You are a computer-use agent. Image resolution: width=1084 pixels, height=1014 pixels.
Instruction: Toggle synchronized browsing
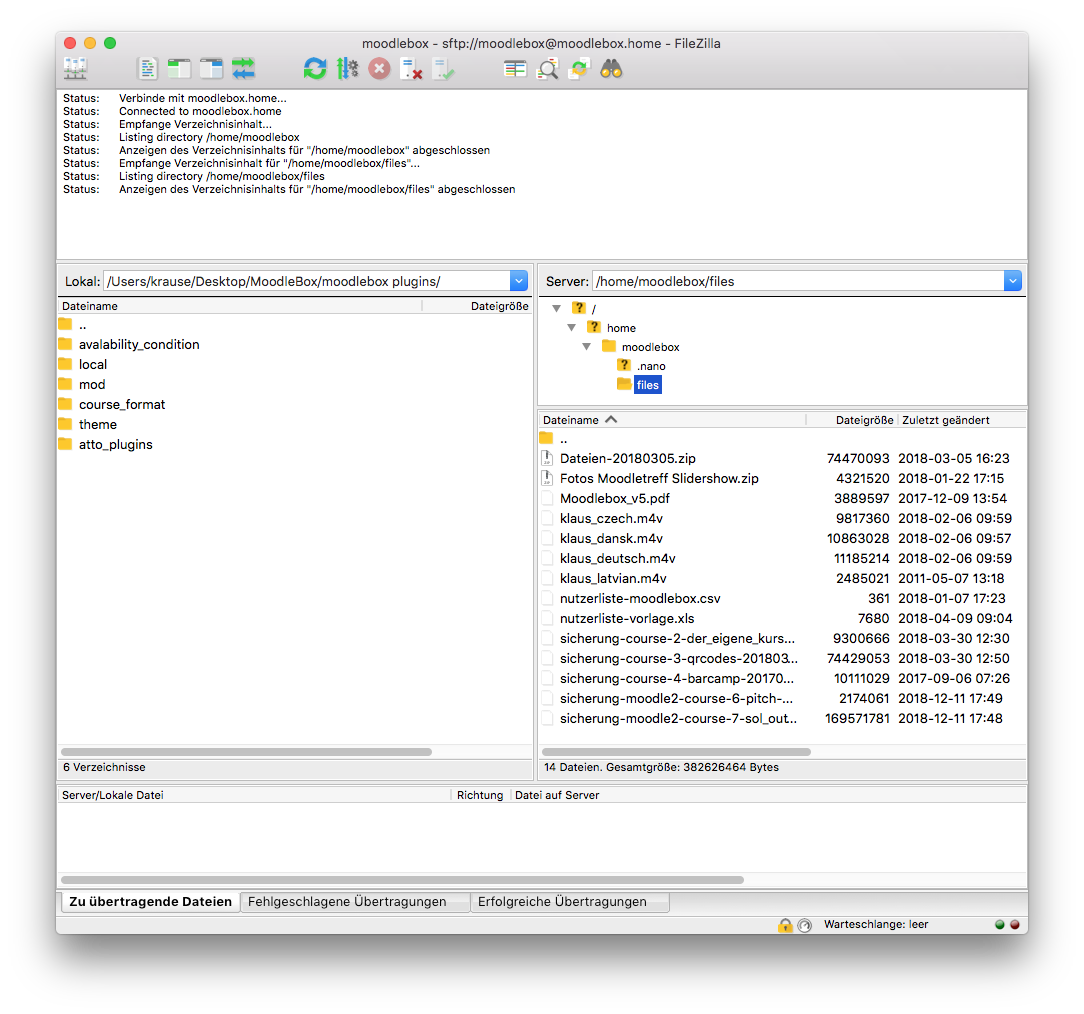(579, 69)
